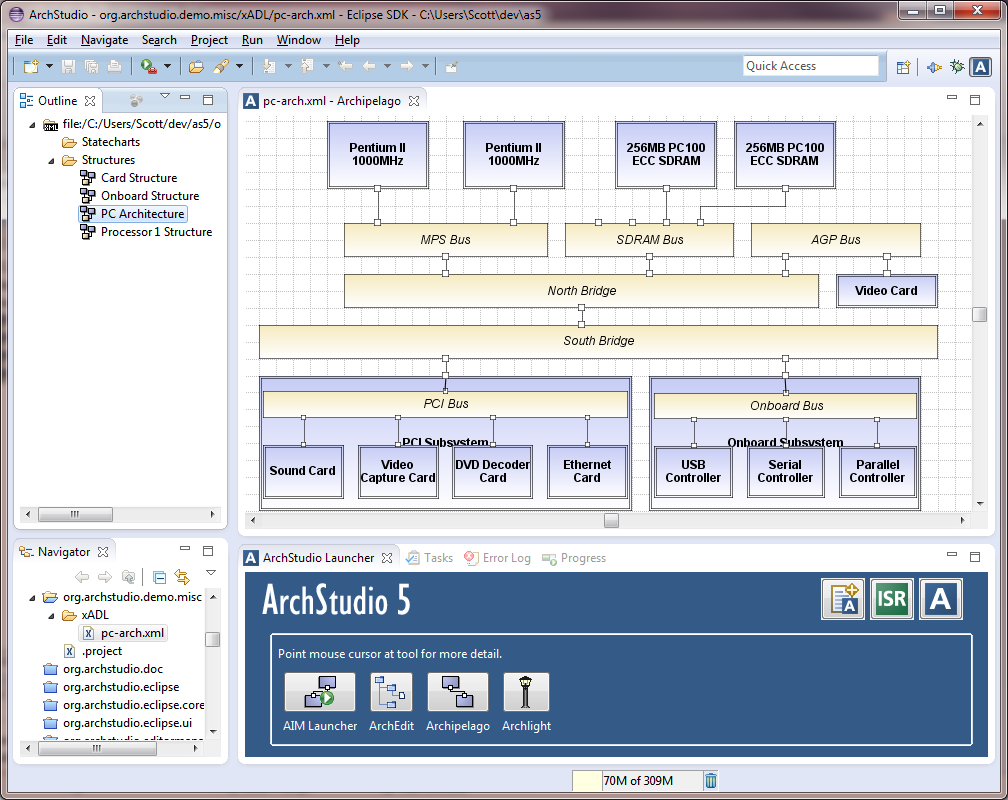Viewport: 1008px width, 800px height.
Task: Open the Navigate menu
Action: point(104,40)
